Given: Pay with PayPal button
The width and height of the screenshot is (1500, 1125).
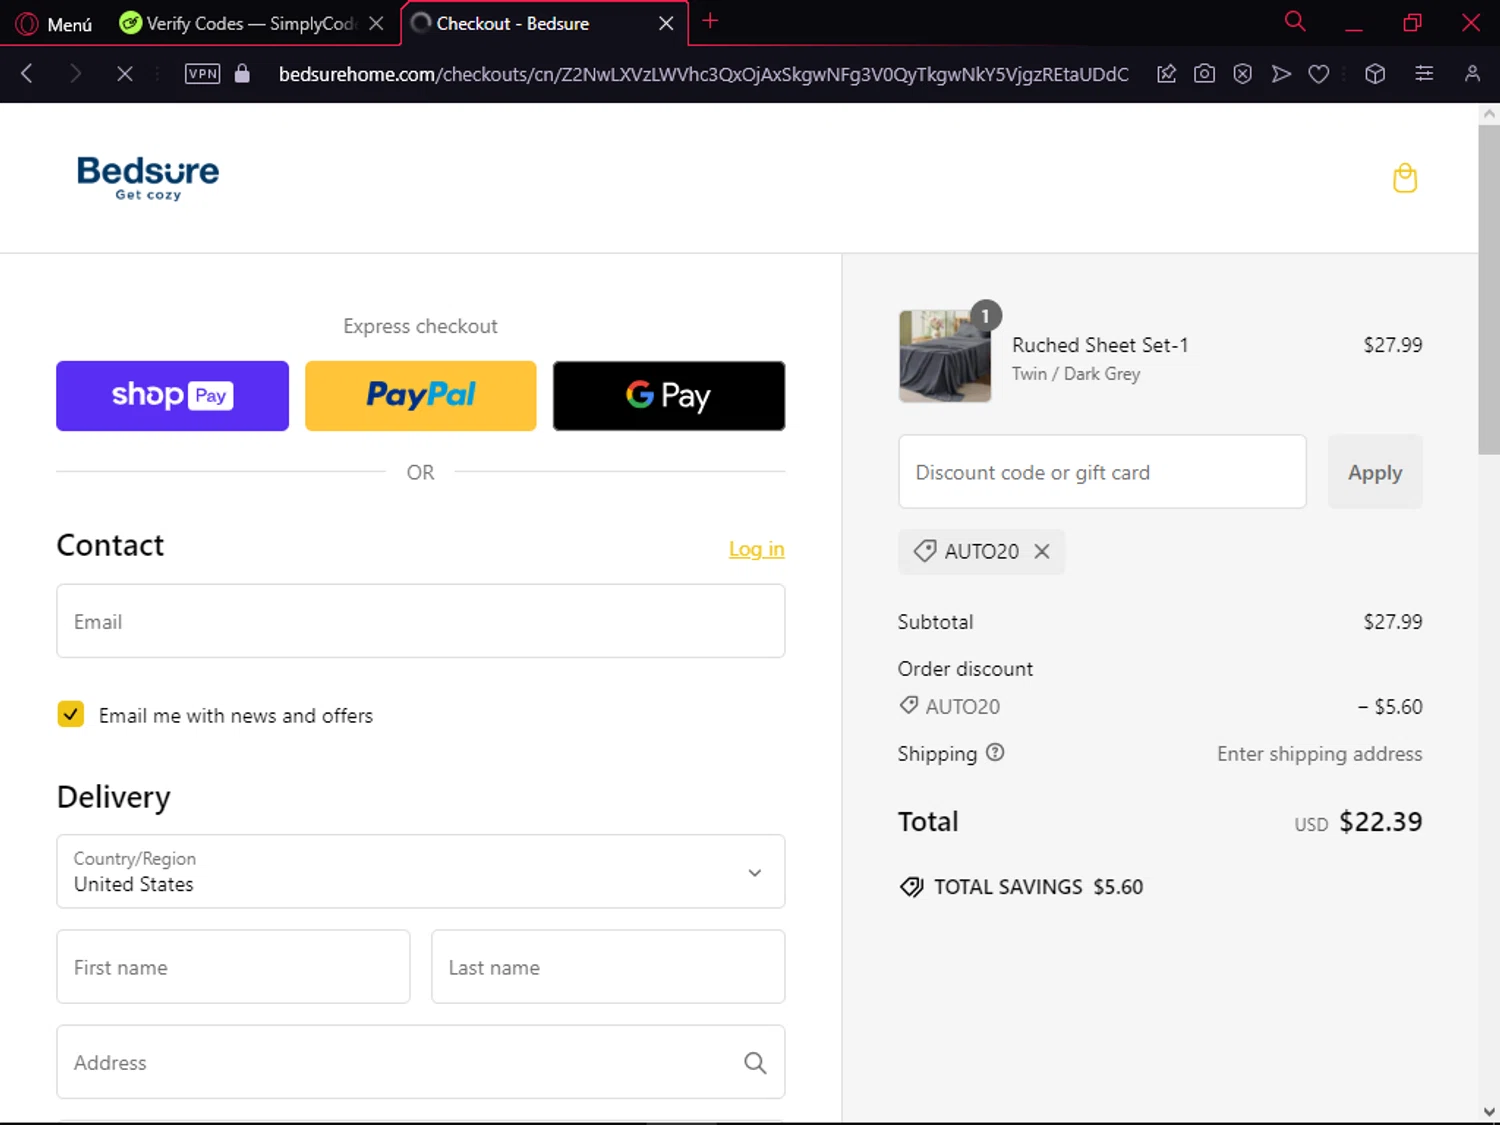Looking at the screenshot, I should tap(420, 396).
